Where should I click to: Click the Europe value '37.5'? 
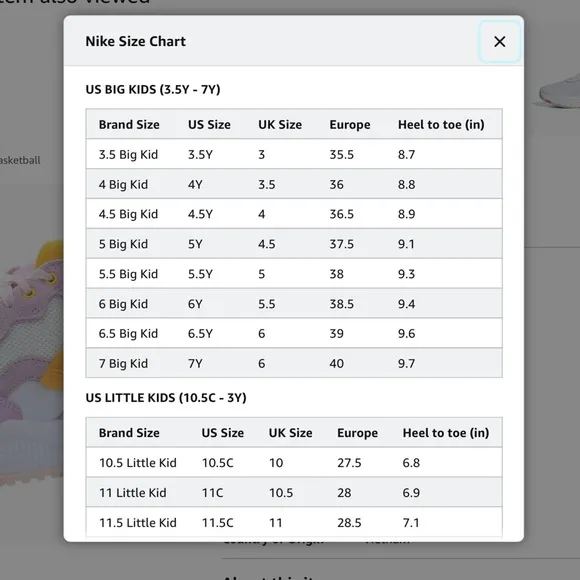pyautogui.click(x=341, y=244)
